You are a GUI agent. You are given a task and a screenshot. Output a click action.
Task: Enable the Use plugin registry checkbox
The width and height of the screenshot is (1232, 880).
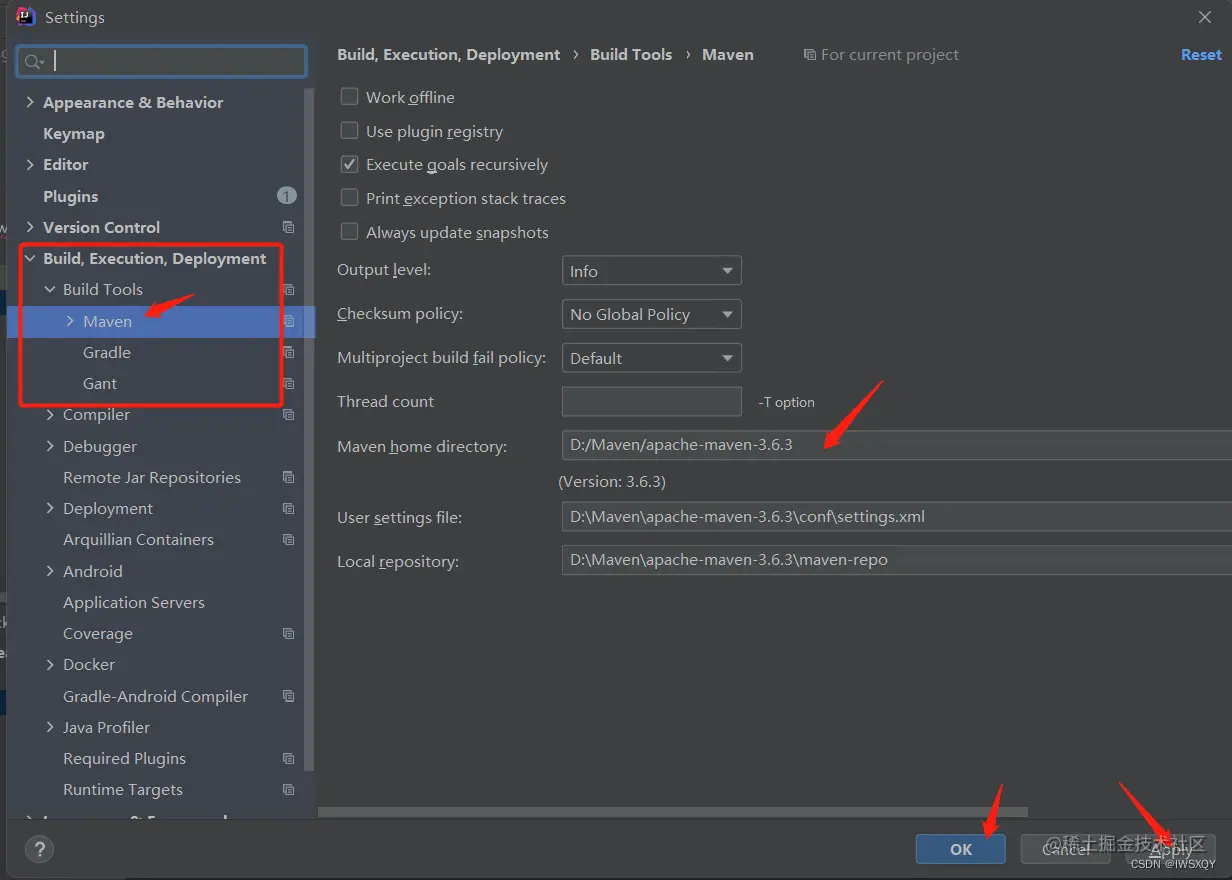pos(349,131)
